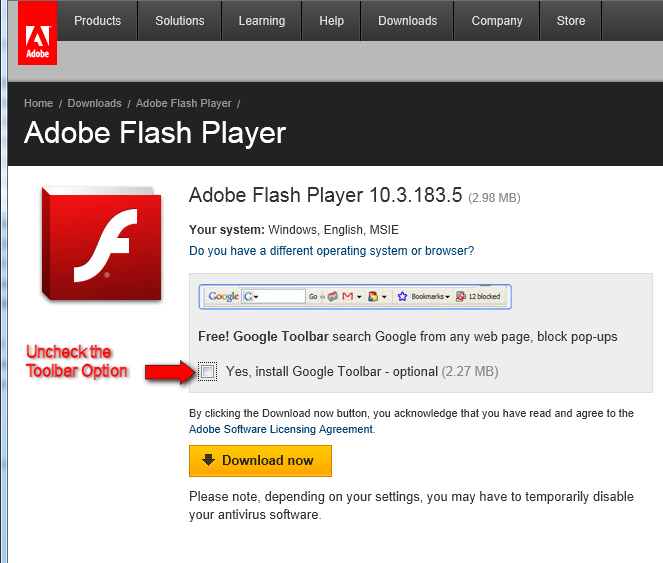Viewport: 663px width, 563px height.
Task: Click the download arrow icon on yellow button
Action: [208, 461]
